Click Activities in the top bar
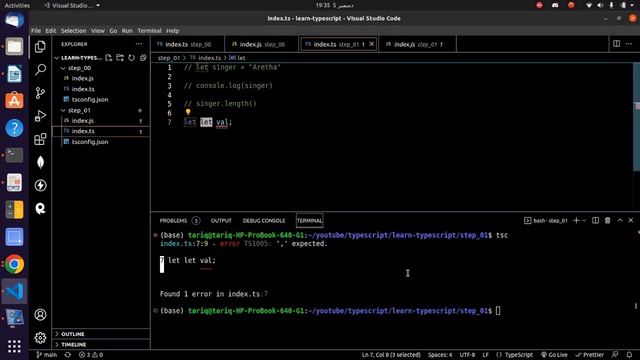 pos(17,5)
